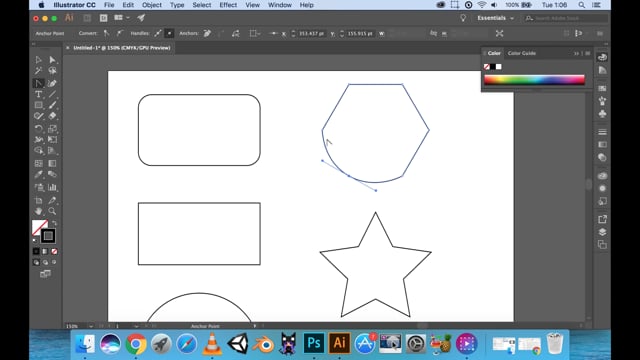Viewport: 640px width, 360px height.
Task: Switch to the Color panel tab
Action: [494, 53]
